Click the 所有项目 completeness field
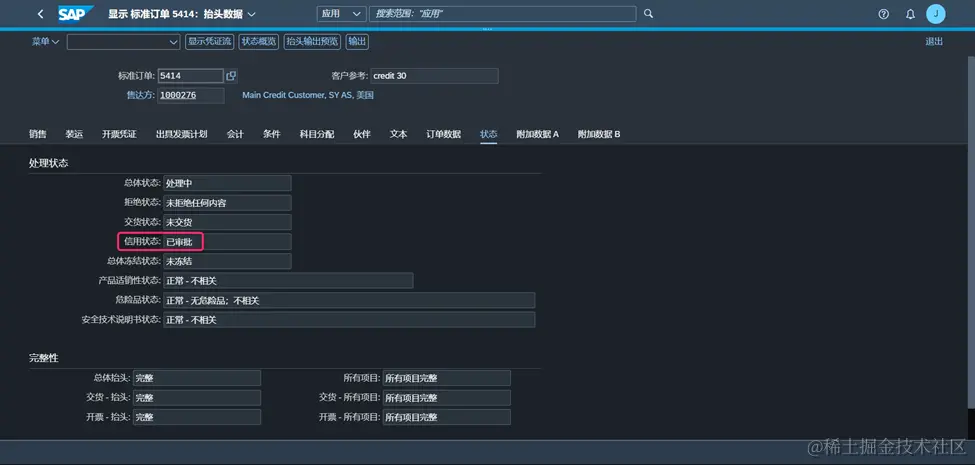 (x=446, y=378)
